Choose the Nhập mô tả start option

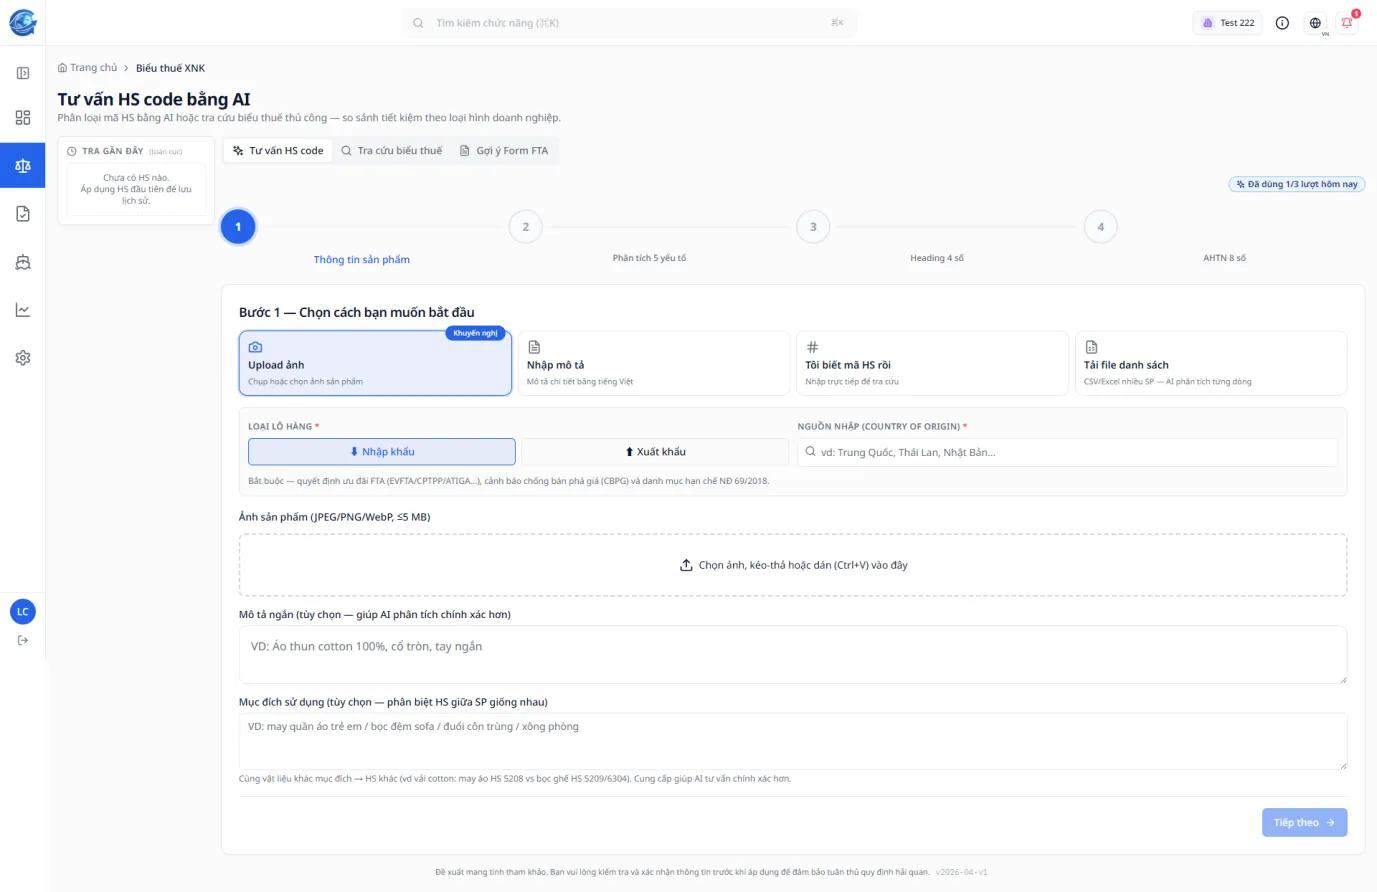pos(654,363)
